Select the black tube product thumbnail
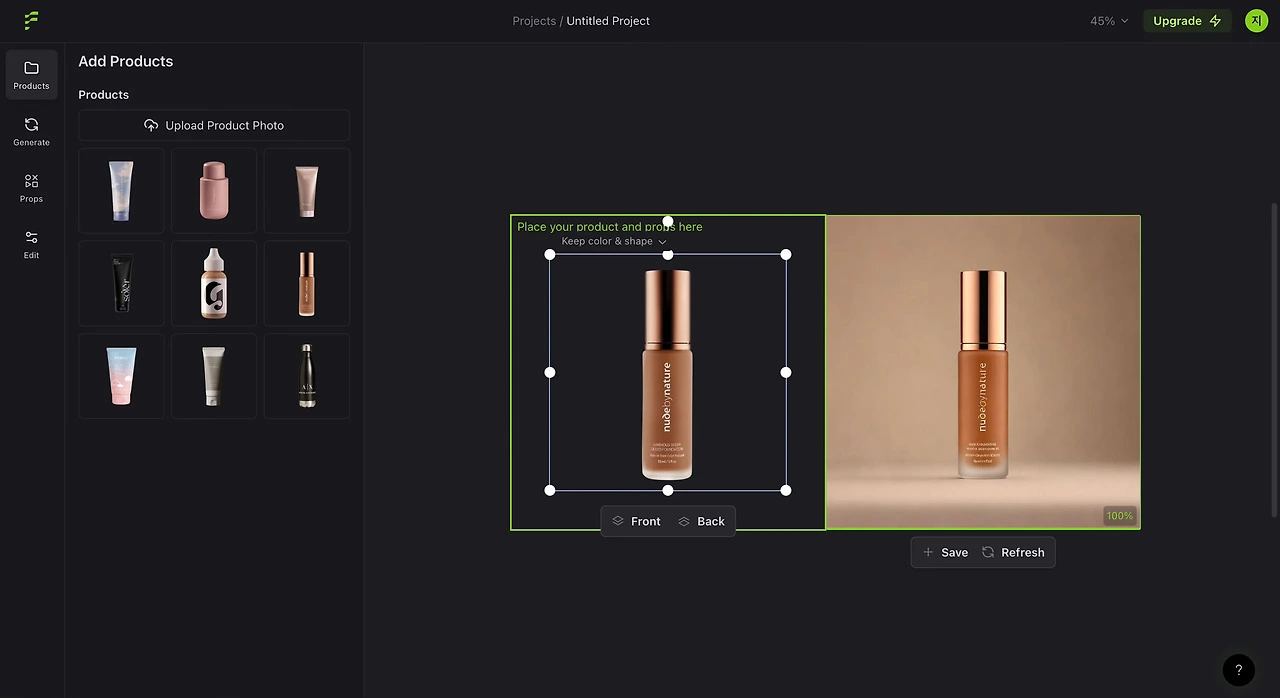The image size is (1280, 698). (x=121, y=283)
